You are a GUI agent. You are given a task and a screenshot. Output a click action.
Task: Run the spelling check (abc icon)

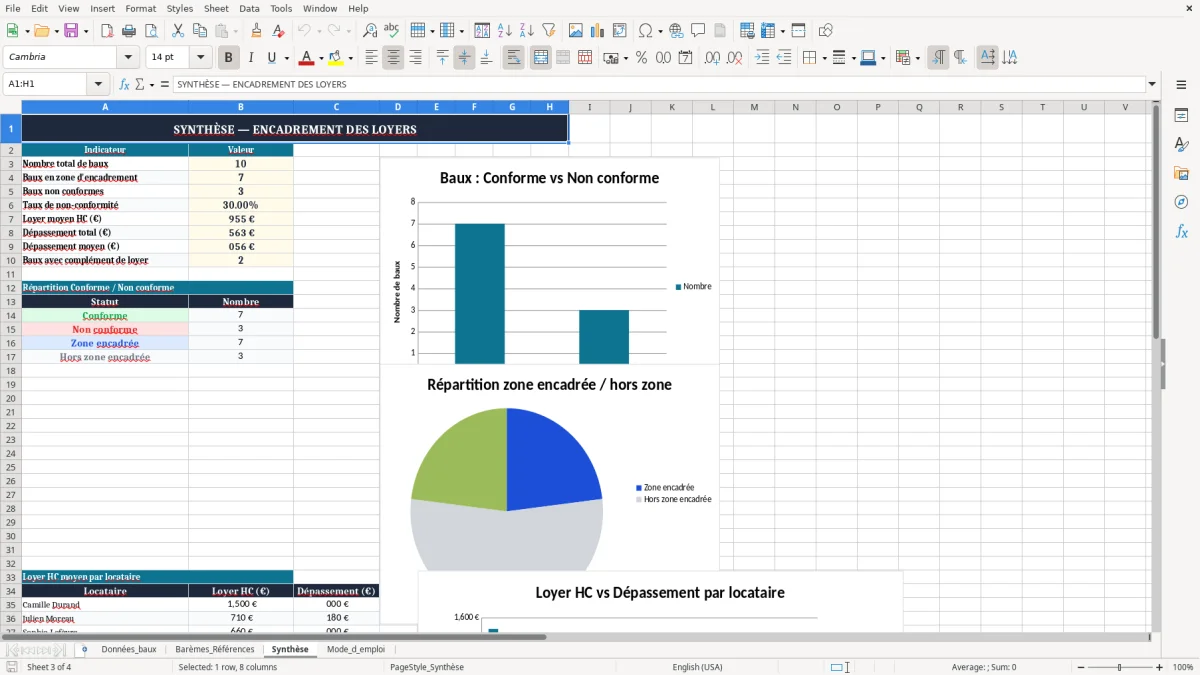click(x=392, y=31)
